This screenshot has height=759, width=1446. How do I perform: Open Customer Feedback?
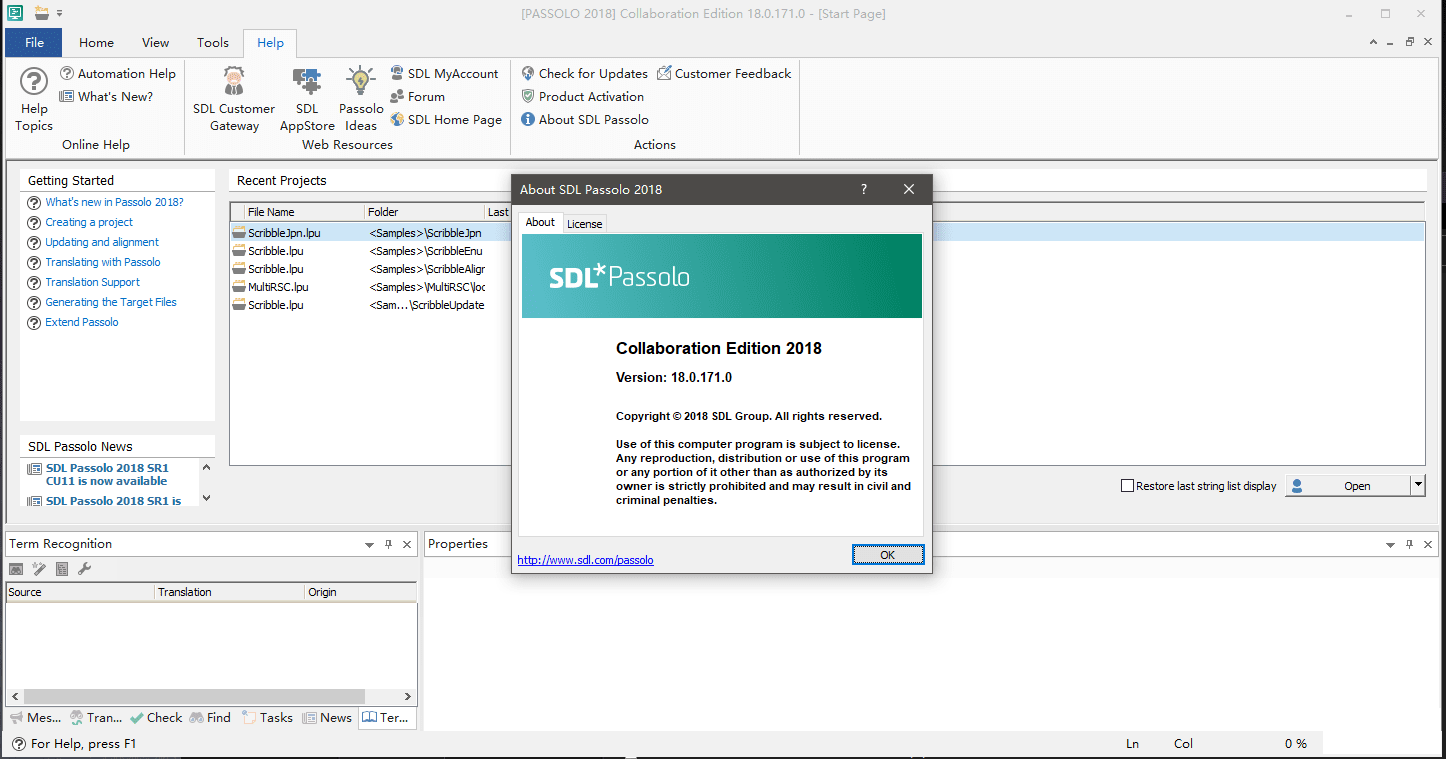pos(724,73)
